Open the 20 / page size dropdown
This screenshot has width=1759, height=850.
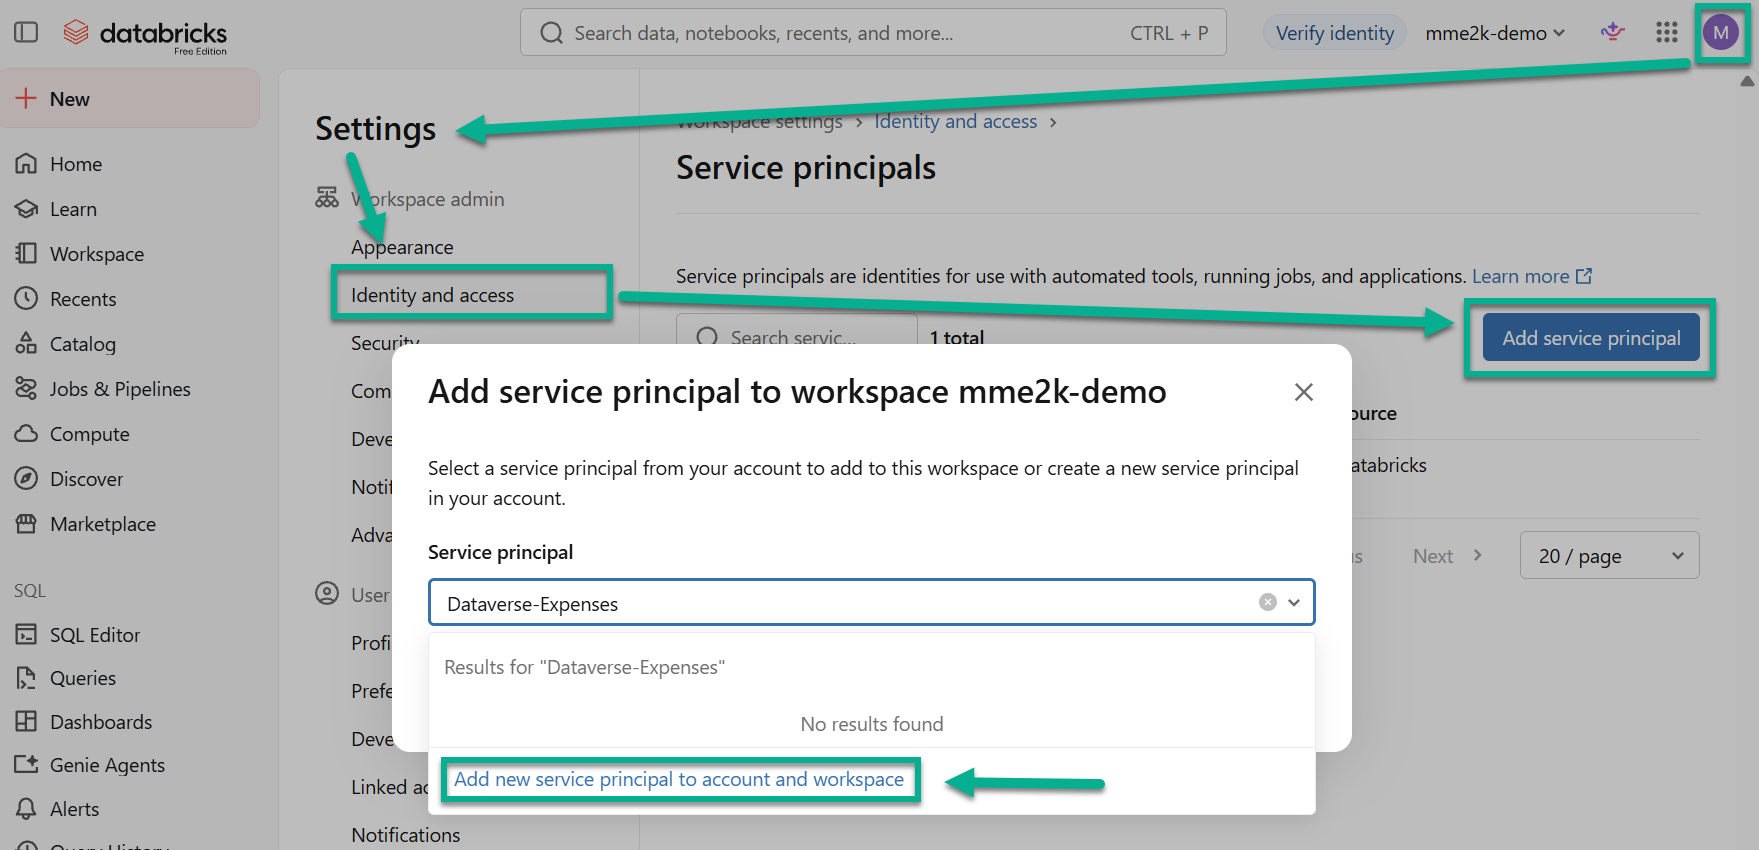(x=1609, y=556)
